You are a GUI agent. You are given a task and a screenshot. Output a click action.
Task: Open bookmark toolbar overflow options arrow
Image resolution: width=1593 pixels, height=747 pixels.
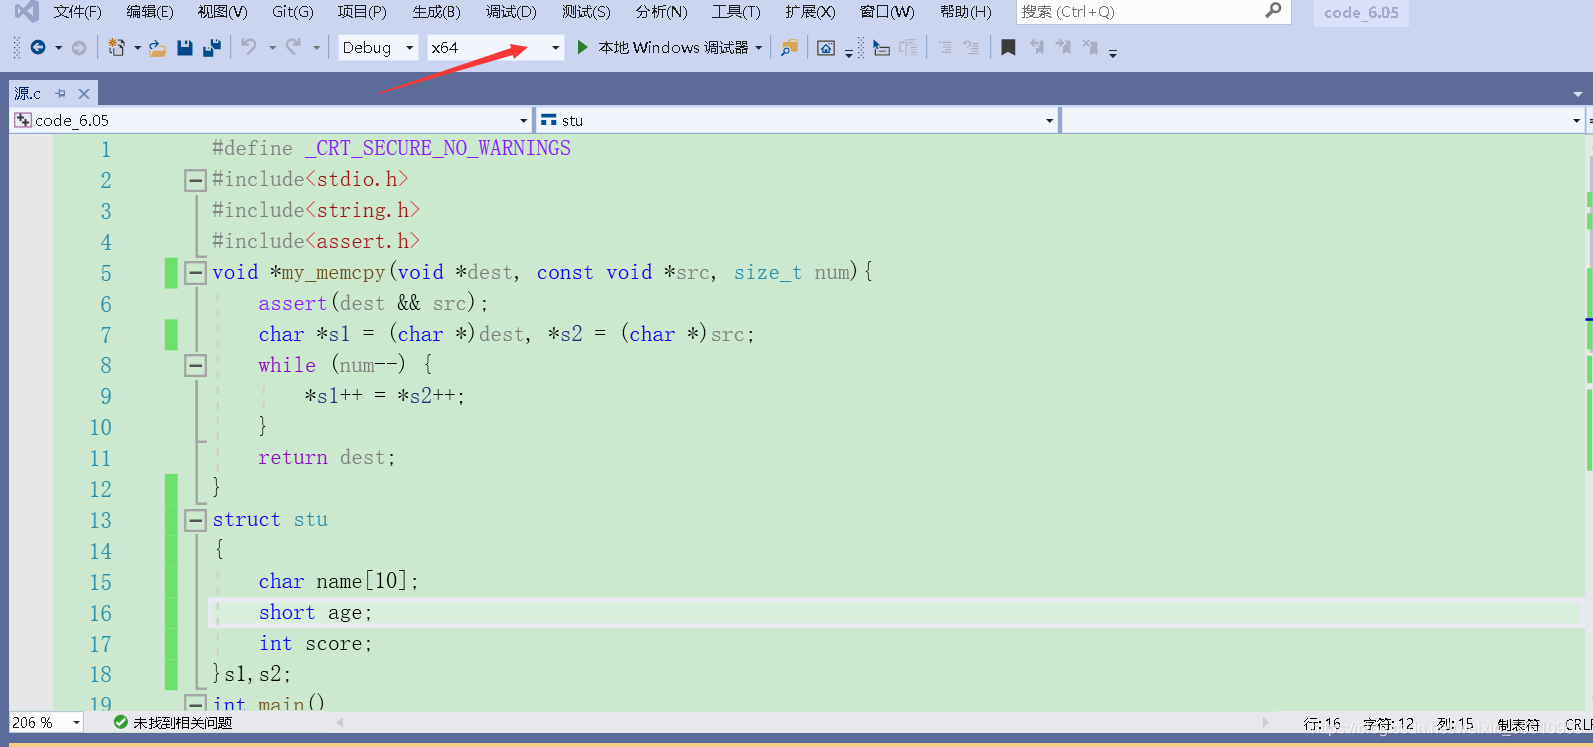coord(1113,52)
